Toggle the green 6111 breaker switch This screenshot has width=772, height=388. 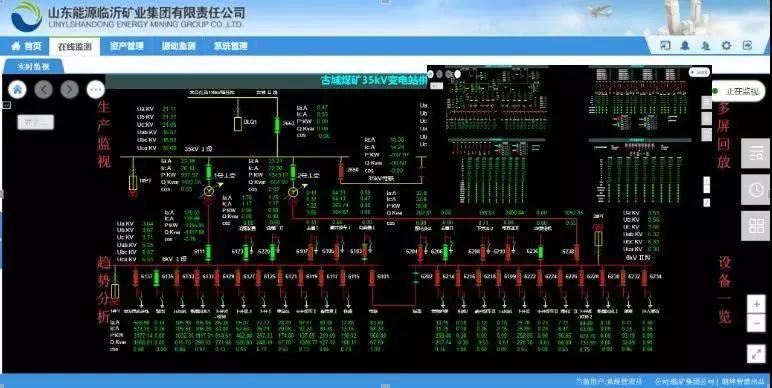click(208, 252)
